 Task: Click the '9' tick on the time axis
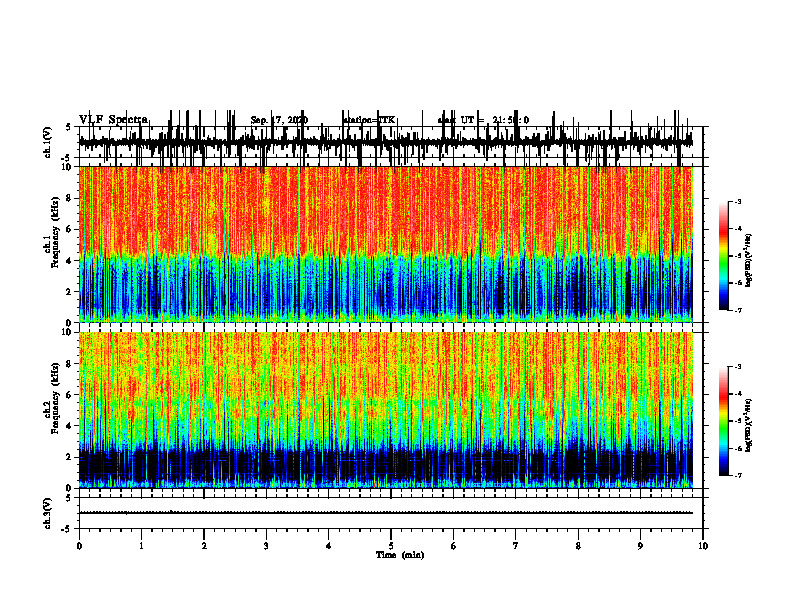(640, 546)
